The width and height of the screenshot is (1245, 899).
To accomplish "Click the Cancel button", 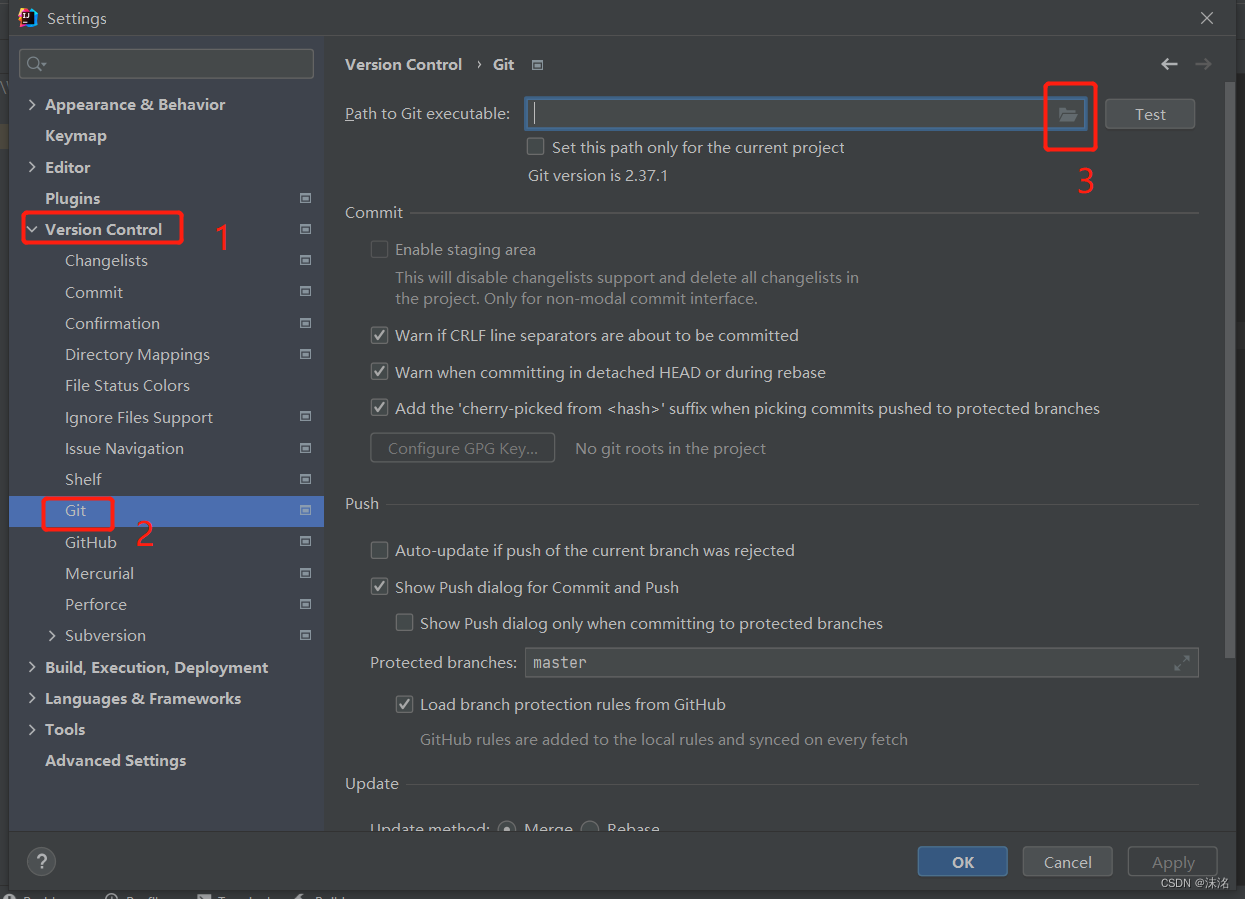I will pyautogui.click(x=1068, y=862).
